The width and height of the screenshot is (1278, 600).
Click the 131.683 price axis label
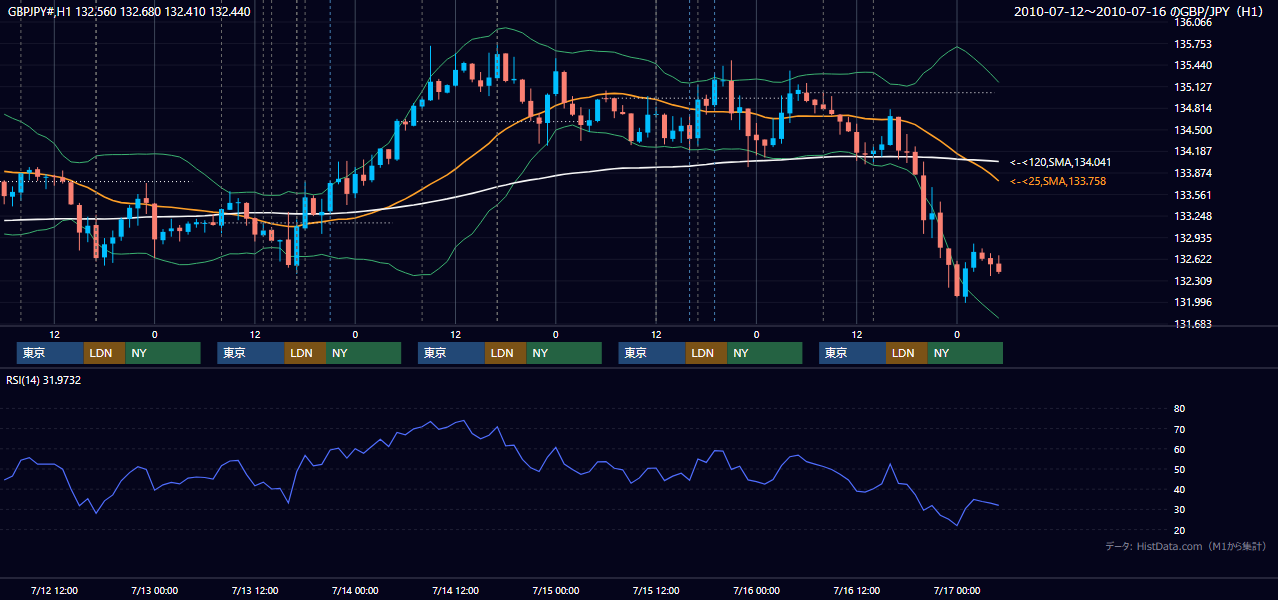click(x=1192, y=324)
